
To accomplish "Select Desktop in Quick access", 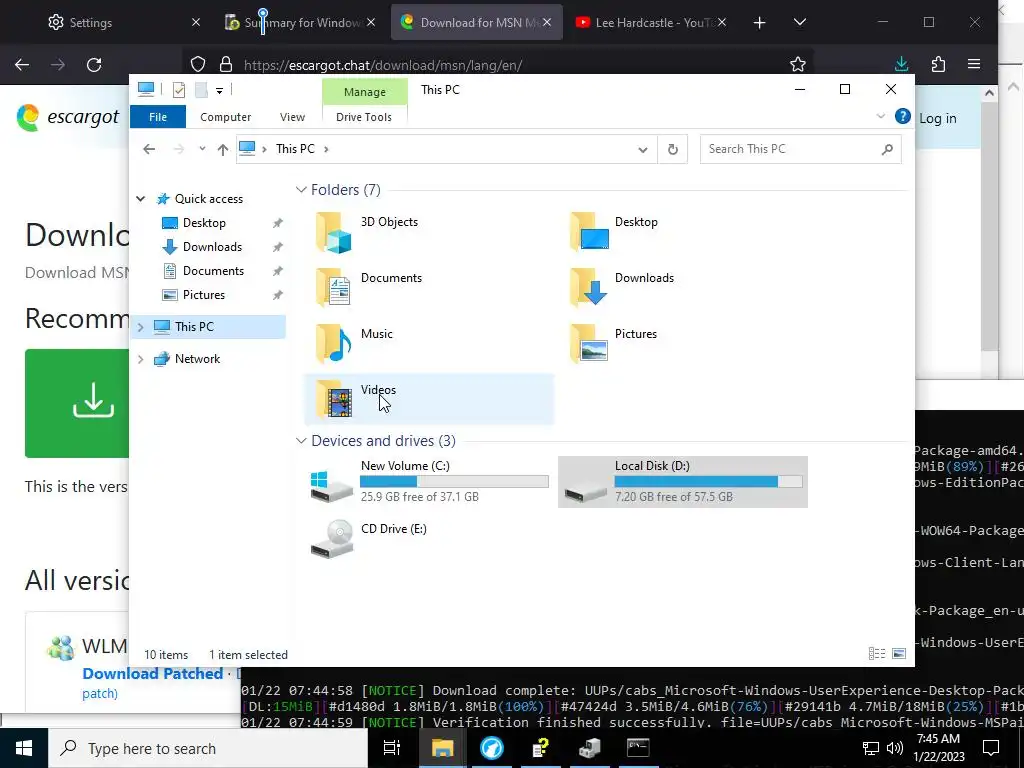I will point(204,223).
